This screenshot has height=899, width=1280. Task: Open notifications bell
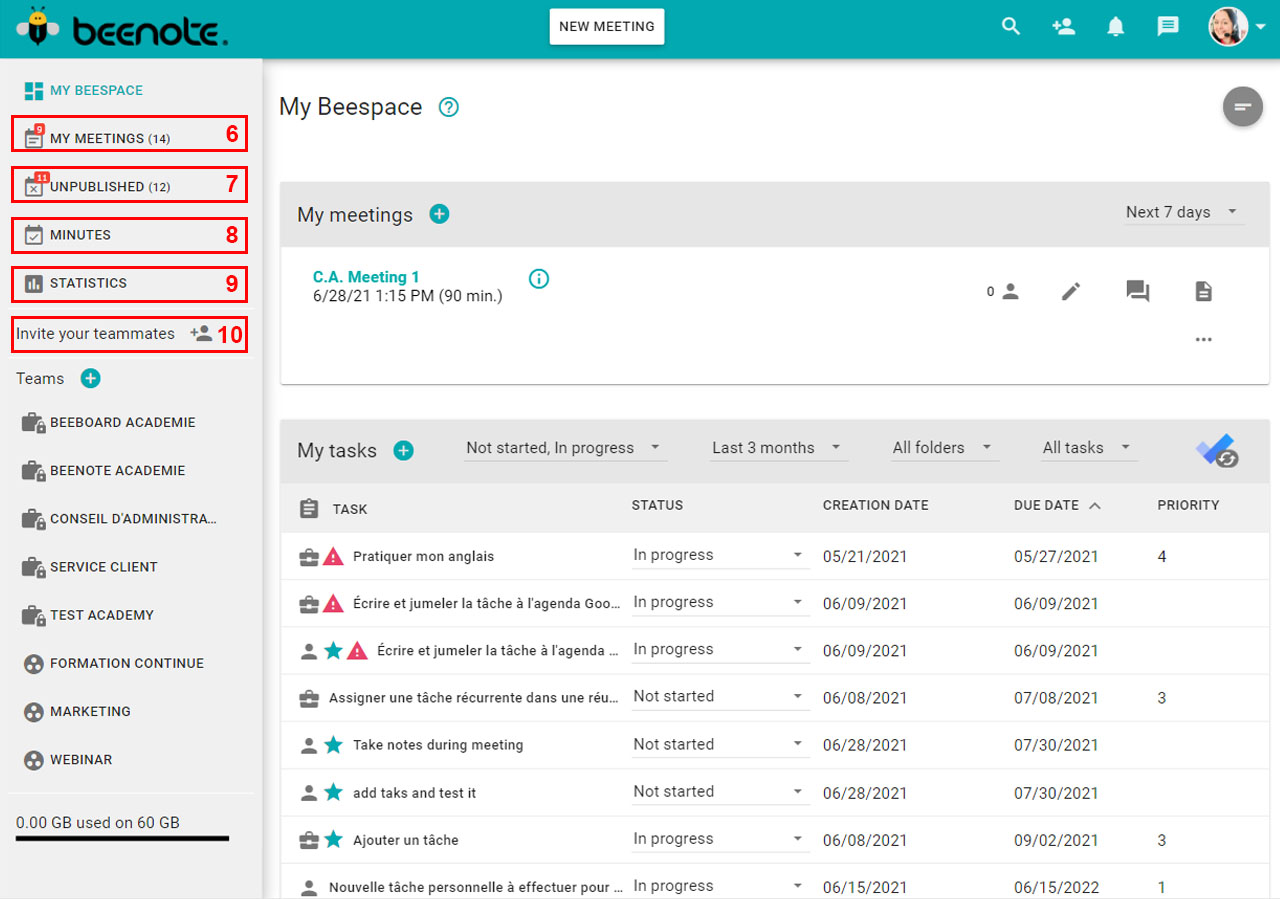(1116, 27)
